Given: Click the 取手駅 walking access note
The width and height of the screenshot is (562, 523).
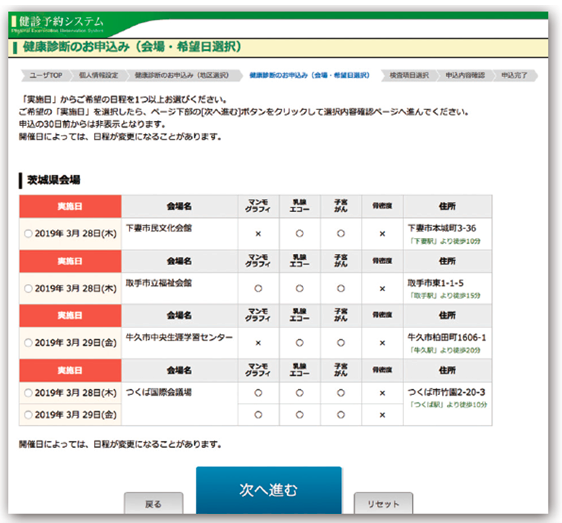Looking at the screenshot, I should 445,296.
